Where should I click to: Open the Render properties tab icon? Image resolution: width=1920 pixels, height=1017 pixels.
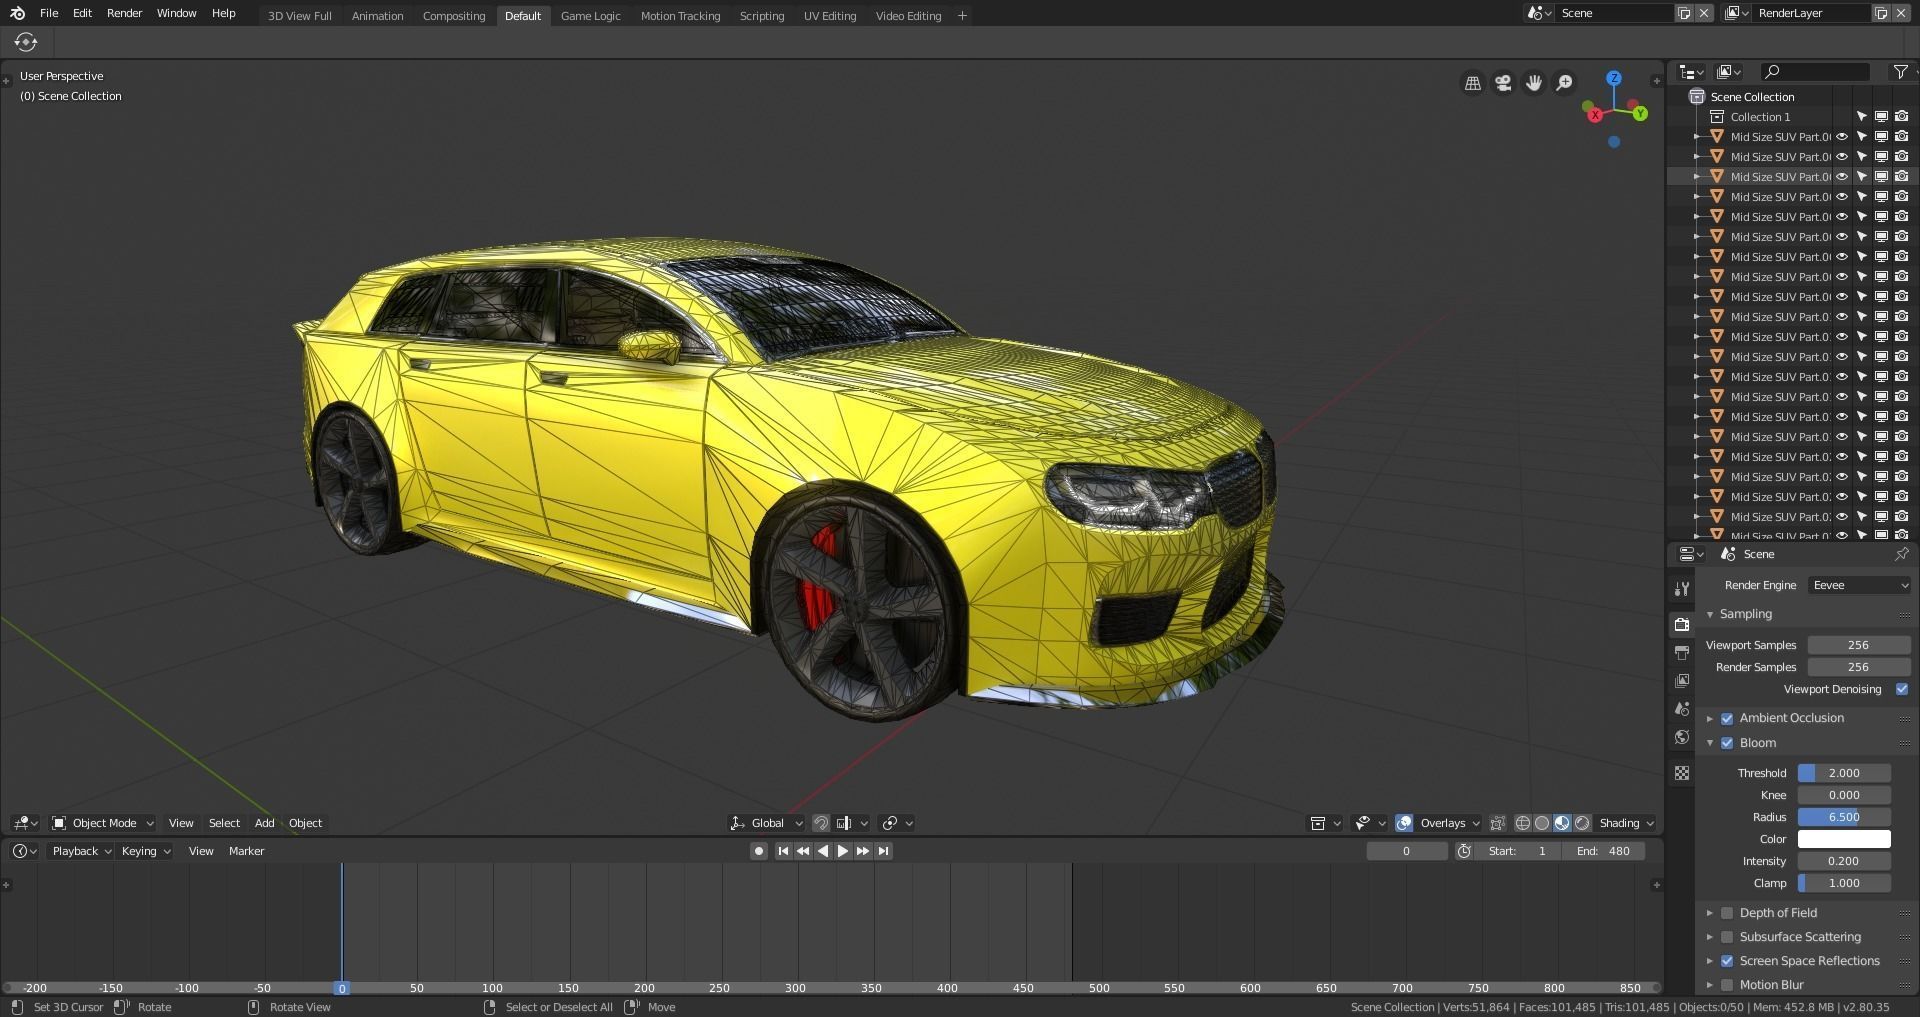(x=1682, y=624)
